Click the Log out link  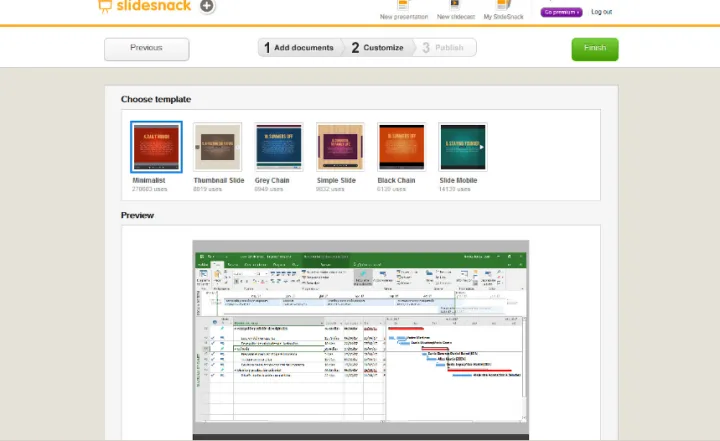[601, 12]
